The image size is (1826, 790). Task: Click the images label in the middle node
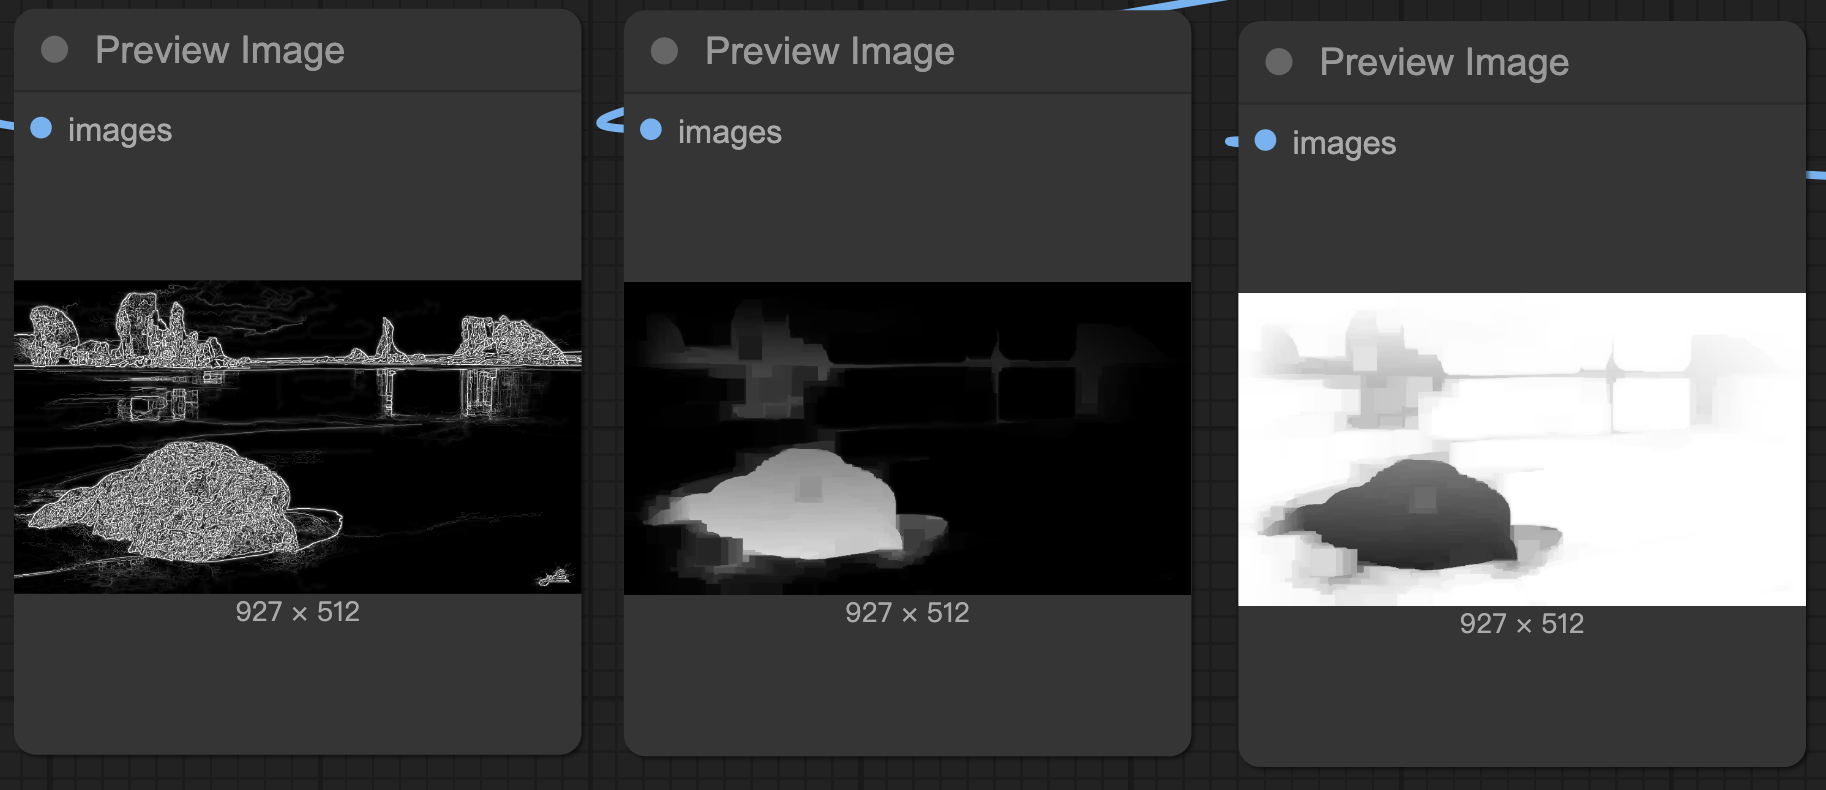730,132
